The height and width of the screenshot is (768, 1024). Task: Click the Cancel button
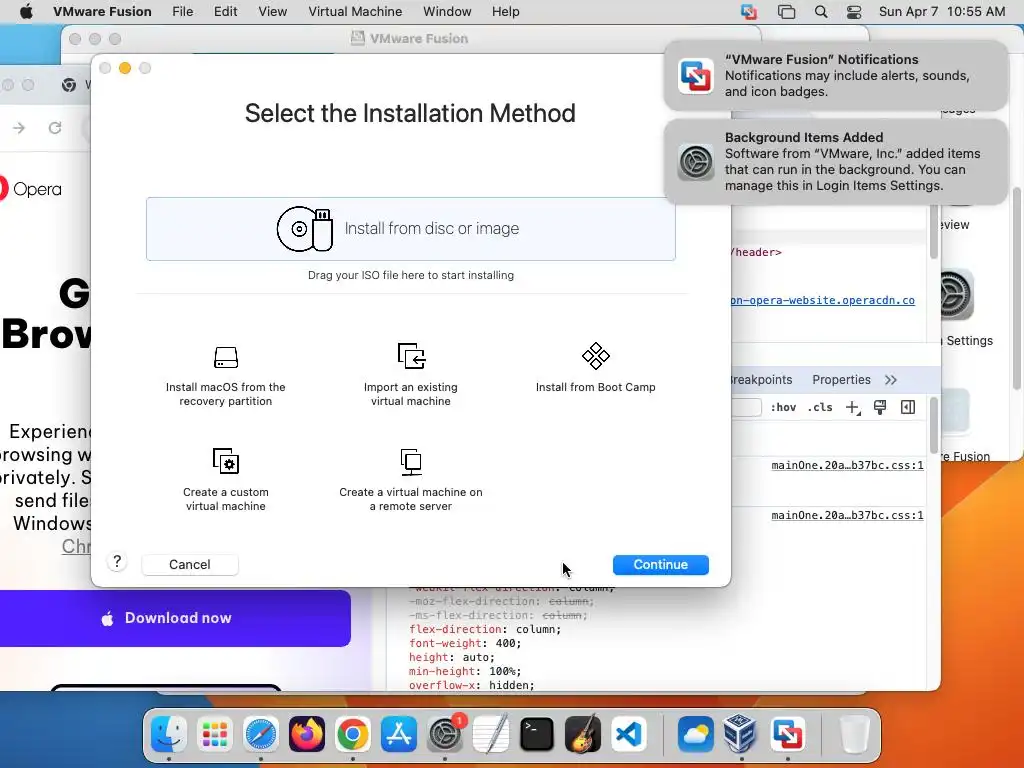coord(189,565)
